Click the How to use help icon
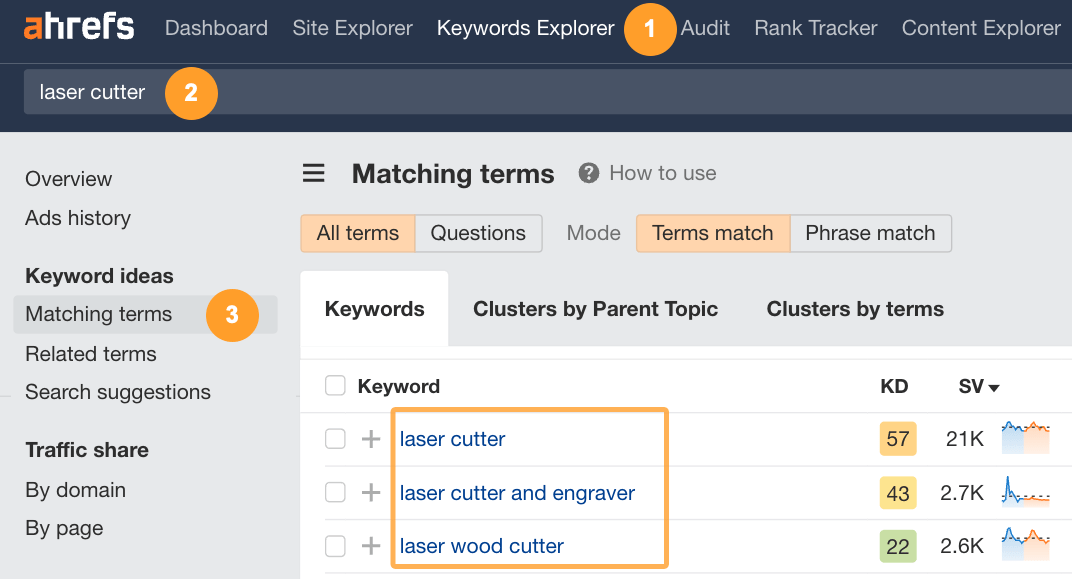The image size is (1072, 579). [x=588, y=172]
